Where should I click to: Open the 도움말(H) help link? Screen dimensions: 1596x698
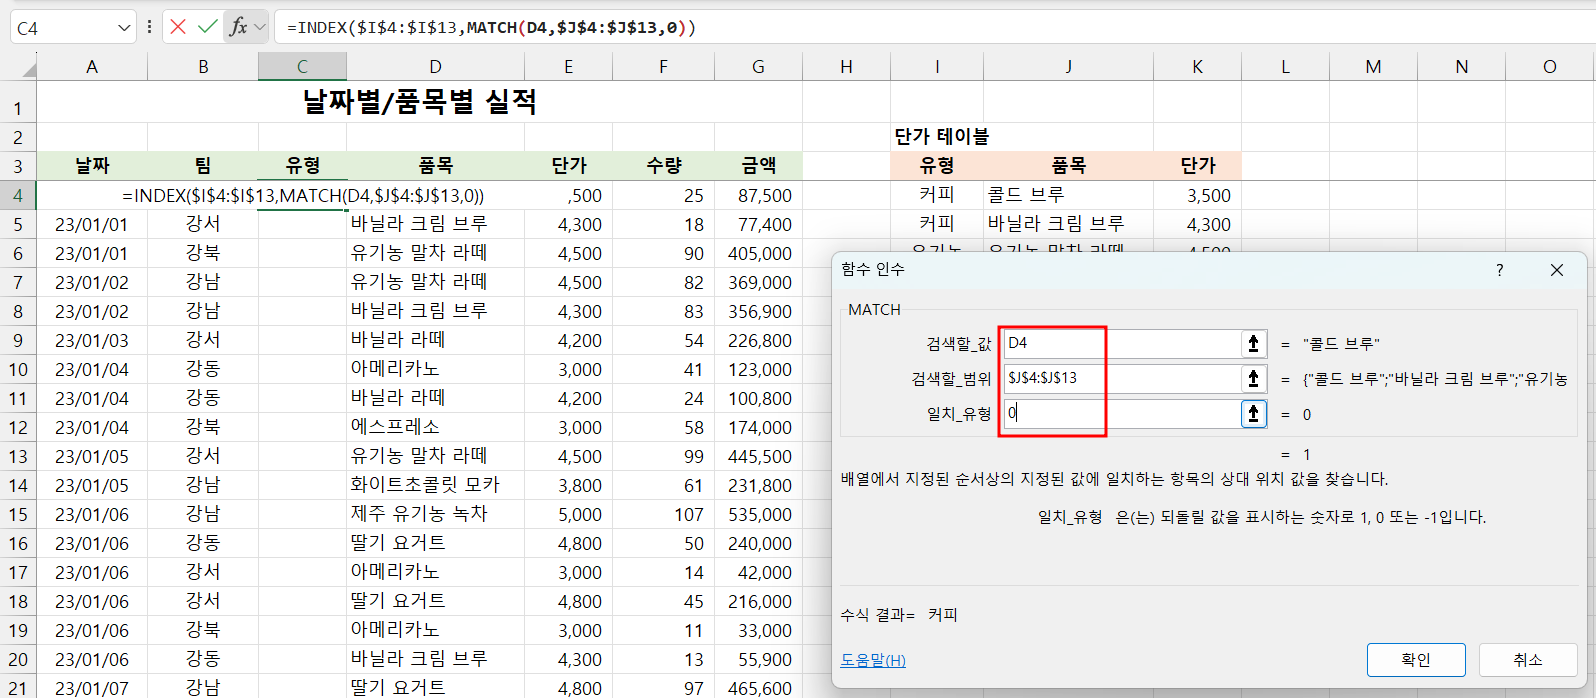(873, 660)
